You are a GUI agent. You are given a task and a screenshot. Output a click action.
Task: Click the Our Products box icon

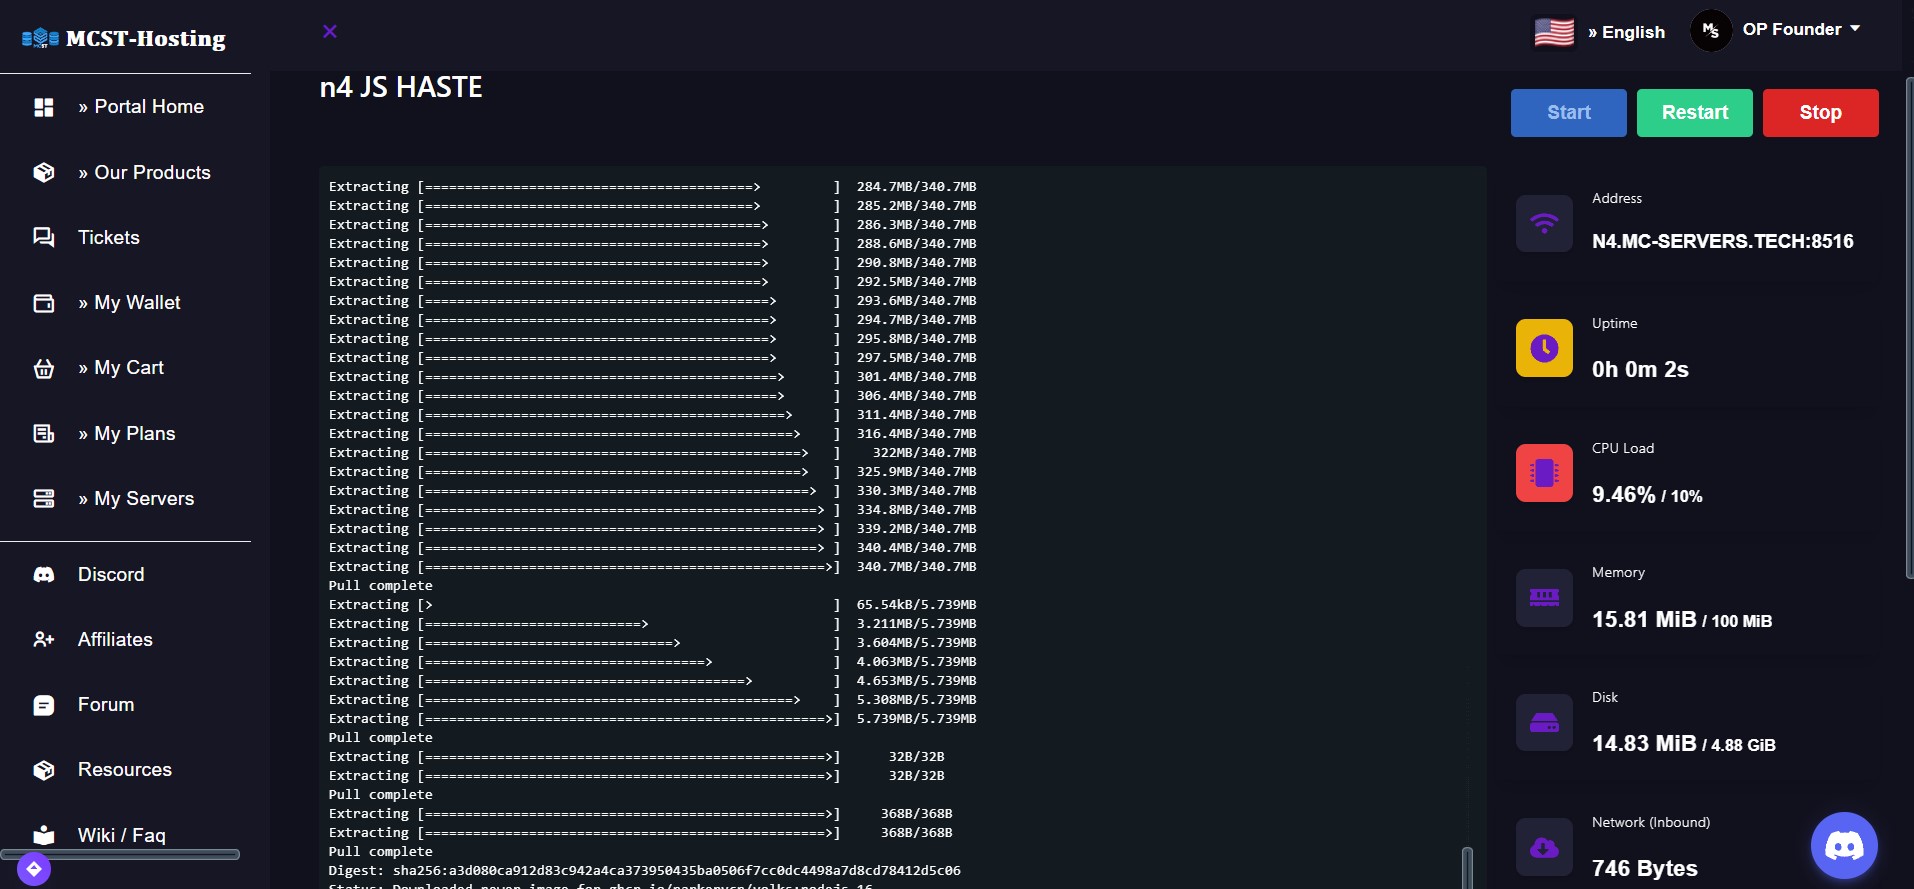point(44,173)
